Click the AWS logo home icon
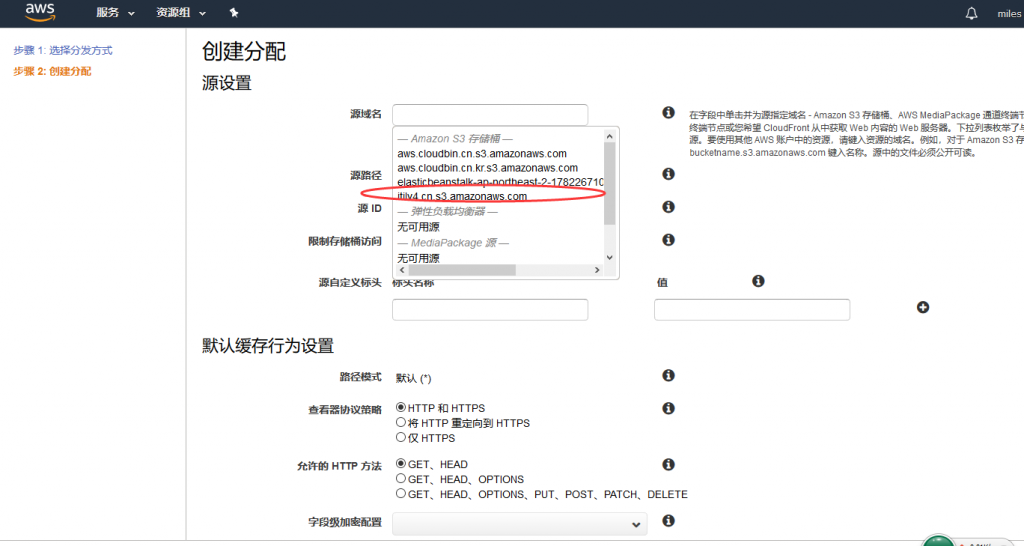The image size is (1024, 546). (40, 12)
